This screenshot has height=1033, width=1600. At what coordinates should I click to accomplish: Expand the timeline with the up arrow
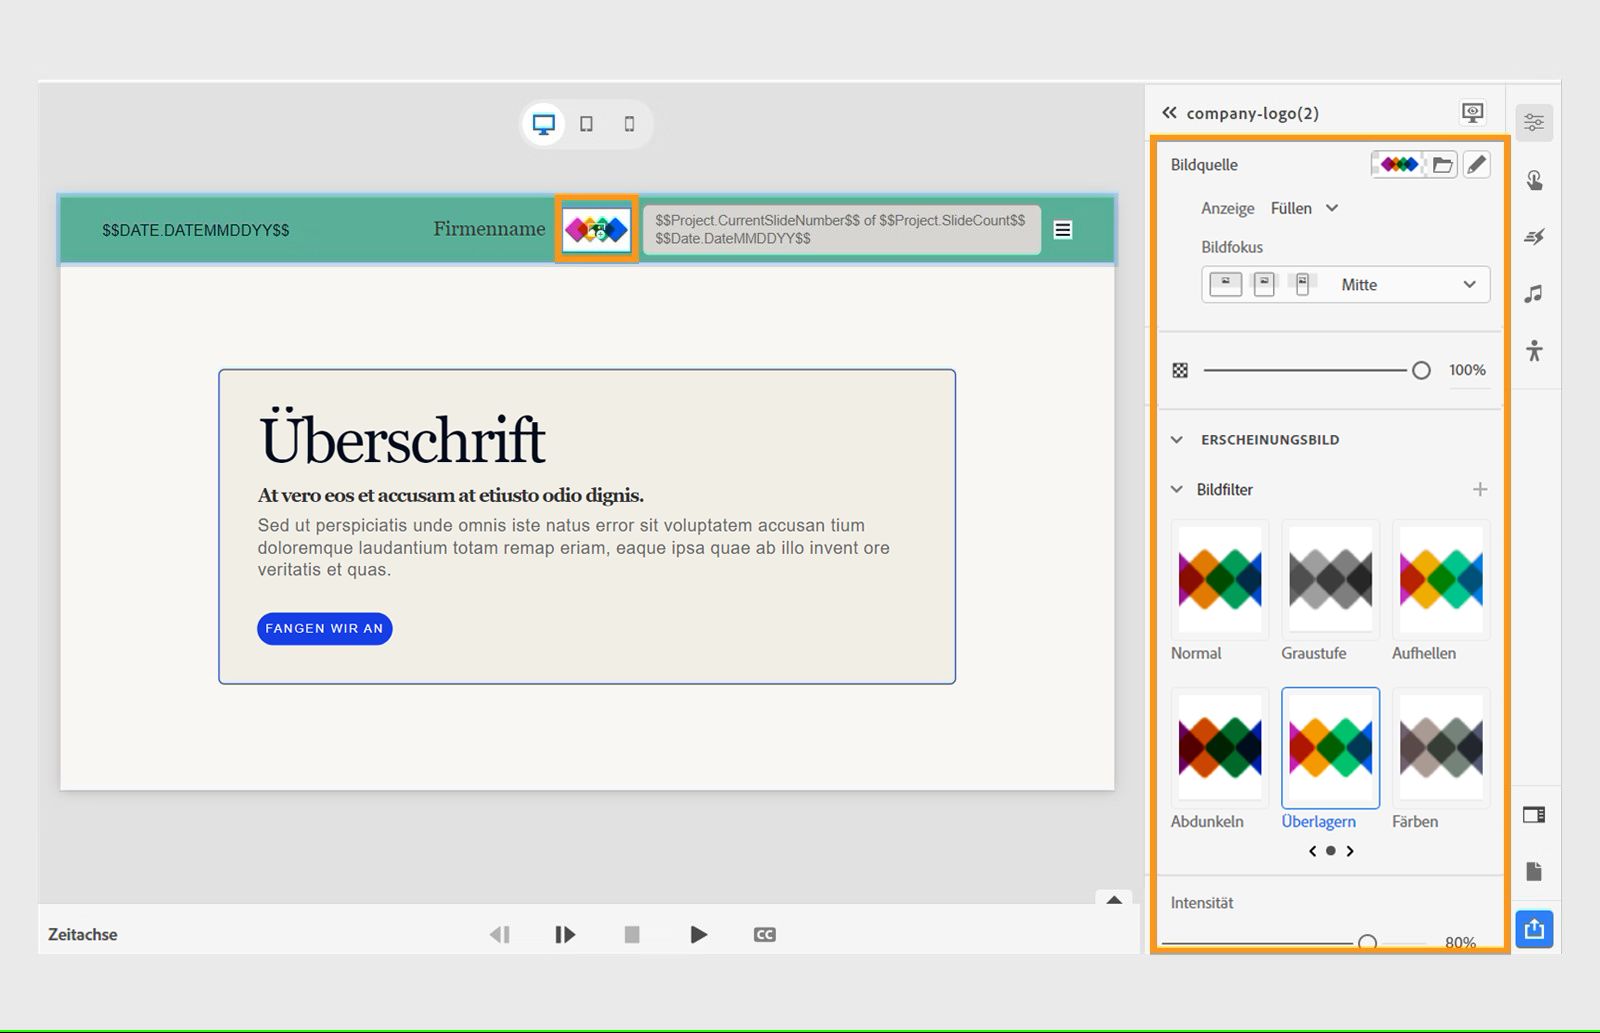[1114, 900]
